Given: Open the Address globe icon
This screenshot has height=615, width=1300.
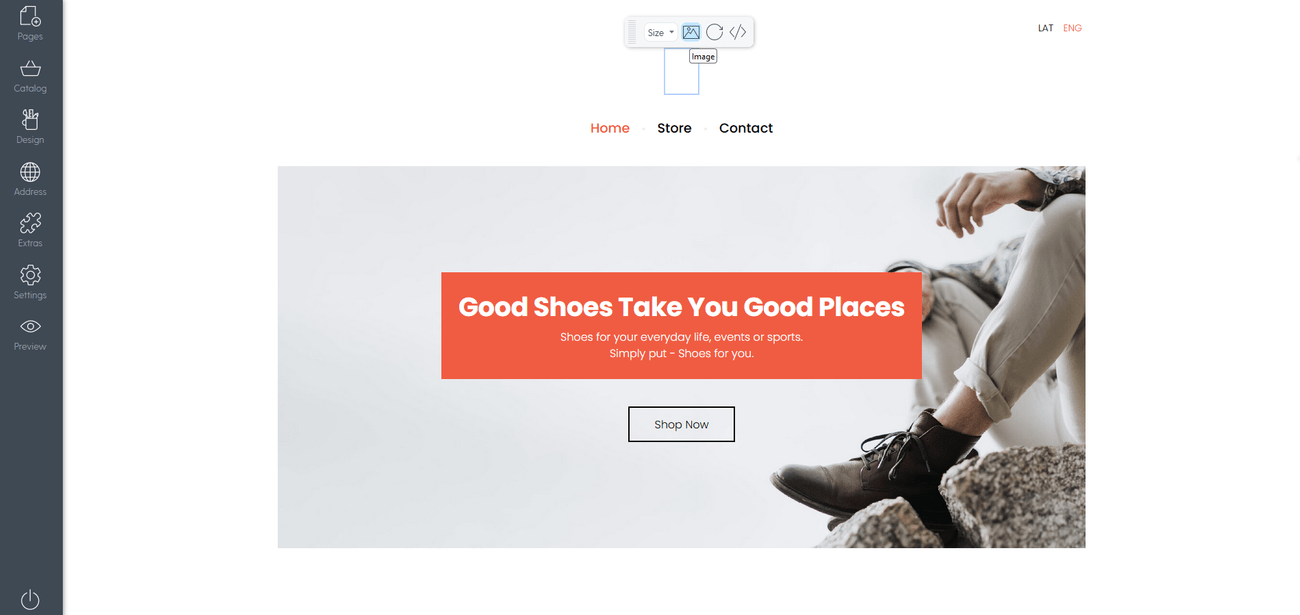Looking at the screenshot, I should pyautogui.click(x=30, y=179).
